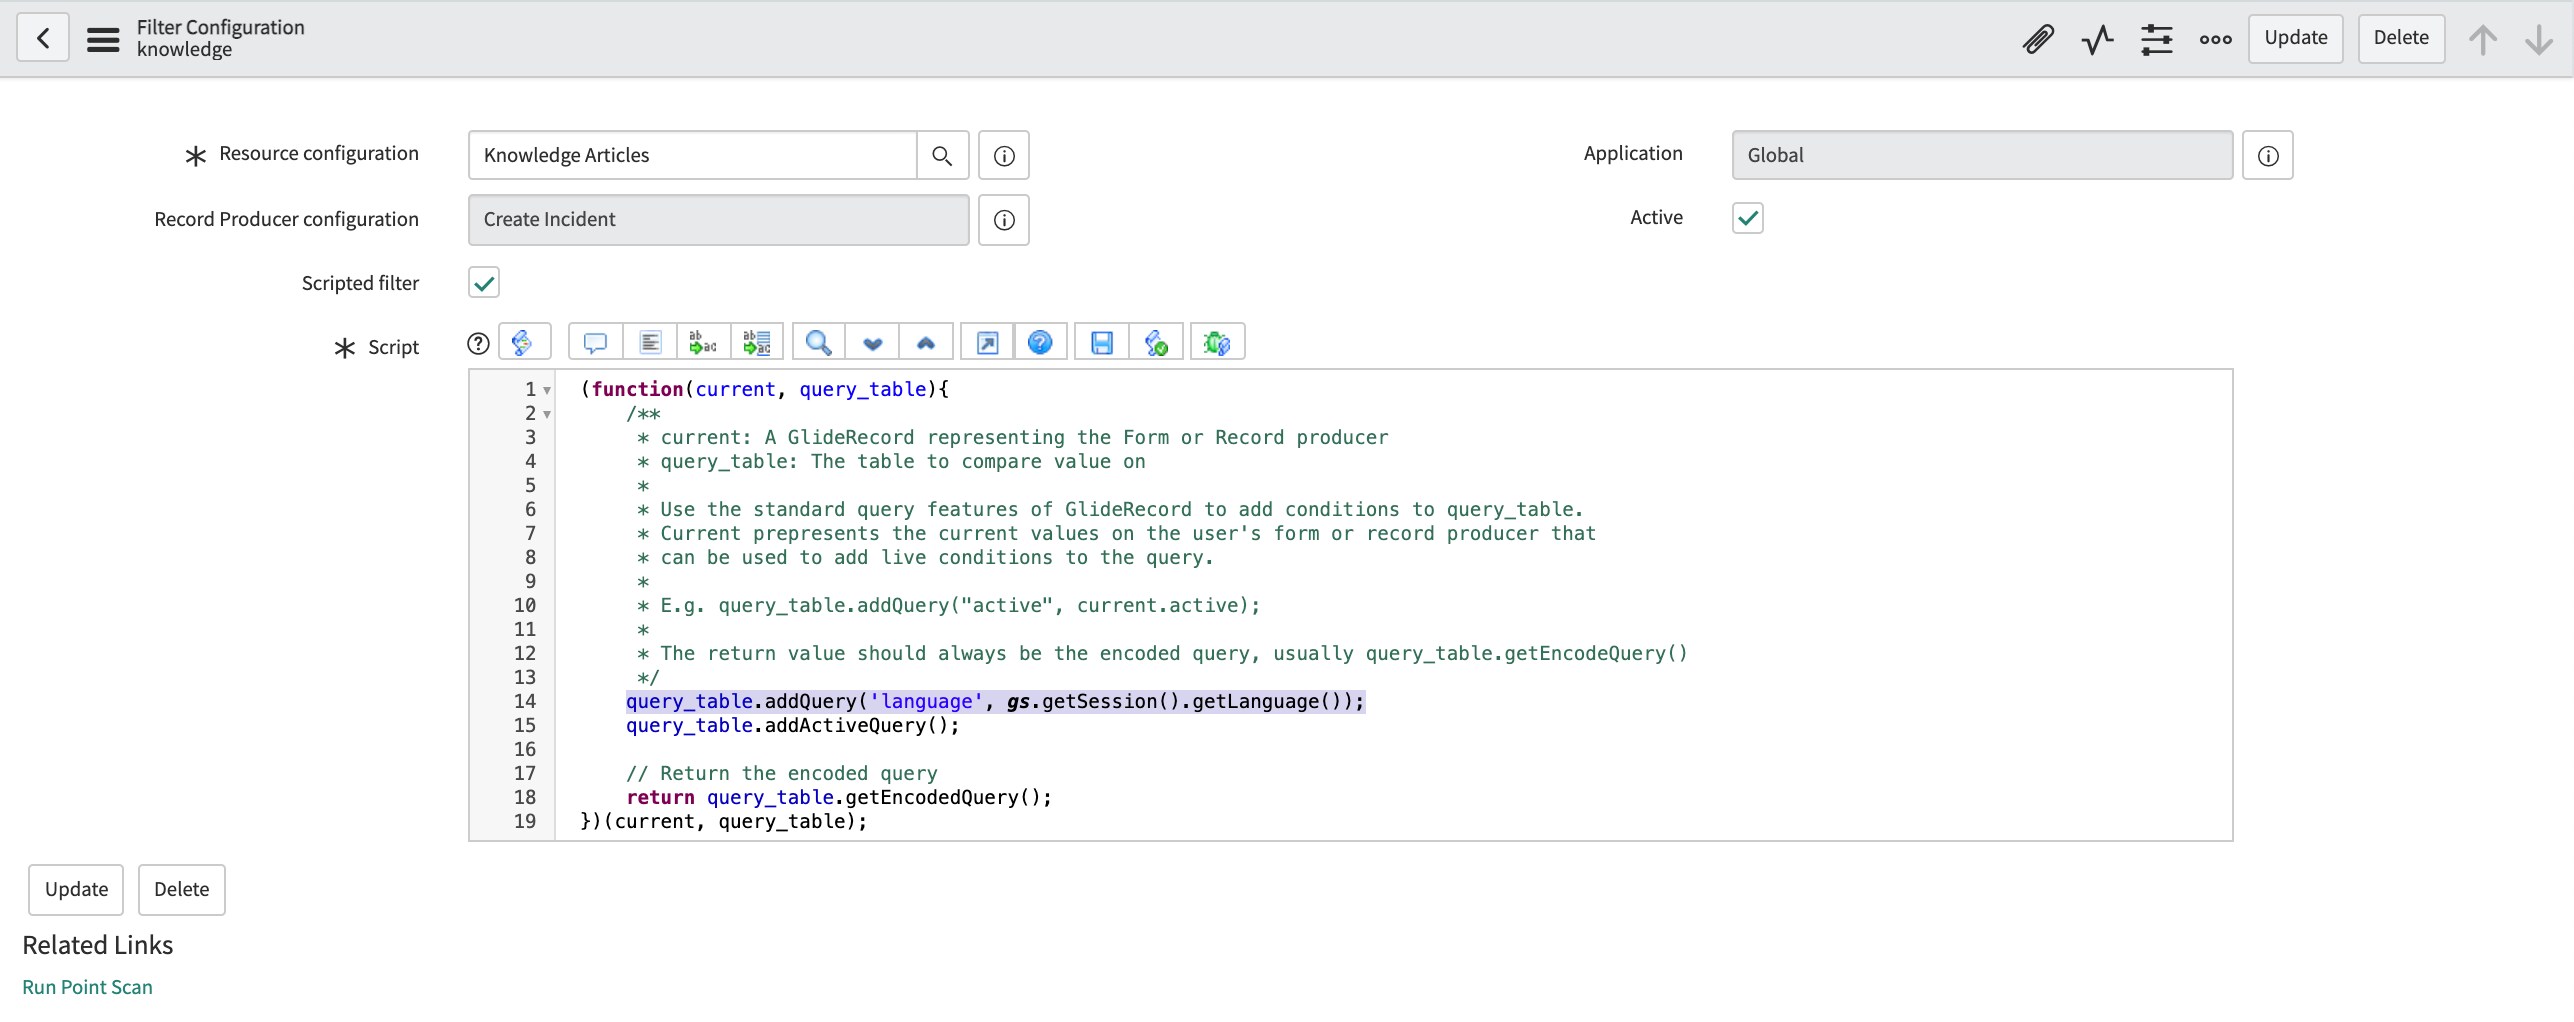Preview the Create Incident record info
2574x1022 pixels.
(1004, 220)
